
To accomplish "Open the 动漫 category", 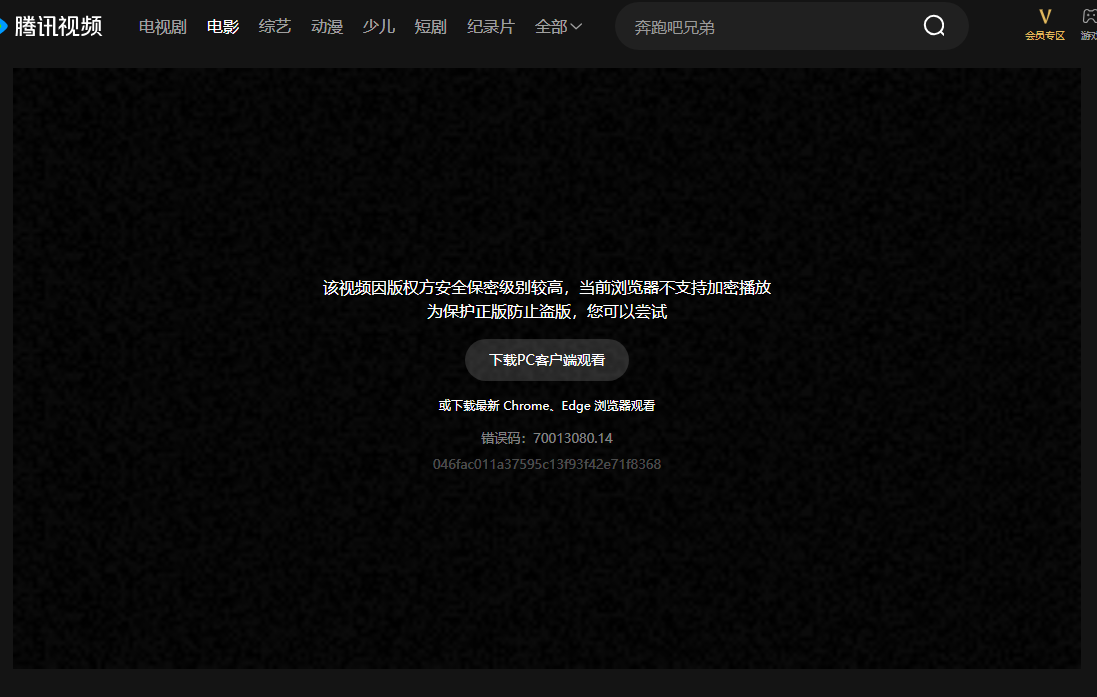I will tap(327, 27).
